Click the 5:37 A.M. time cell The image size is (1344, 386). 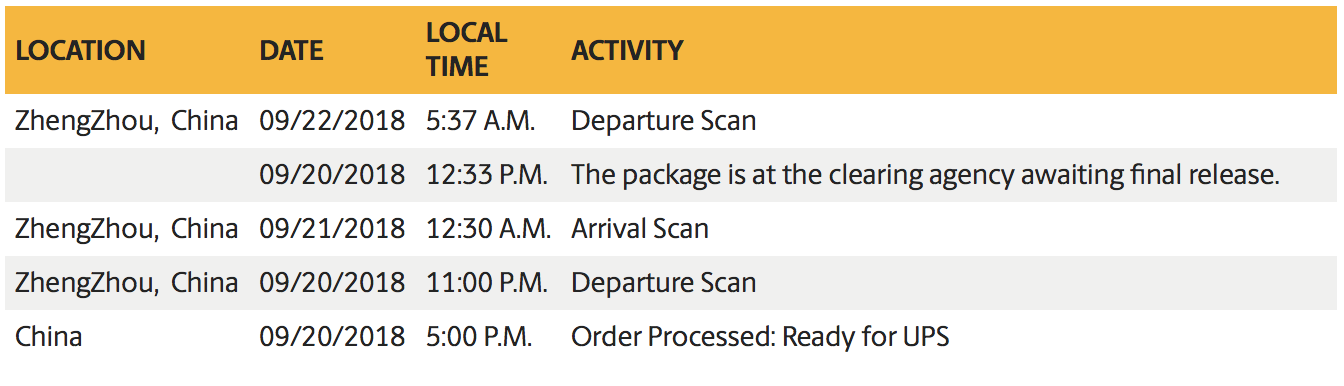(x=481, y=122)
